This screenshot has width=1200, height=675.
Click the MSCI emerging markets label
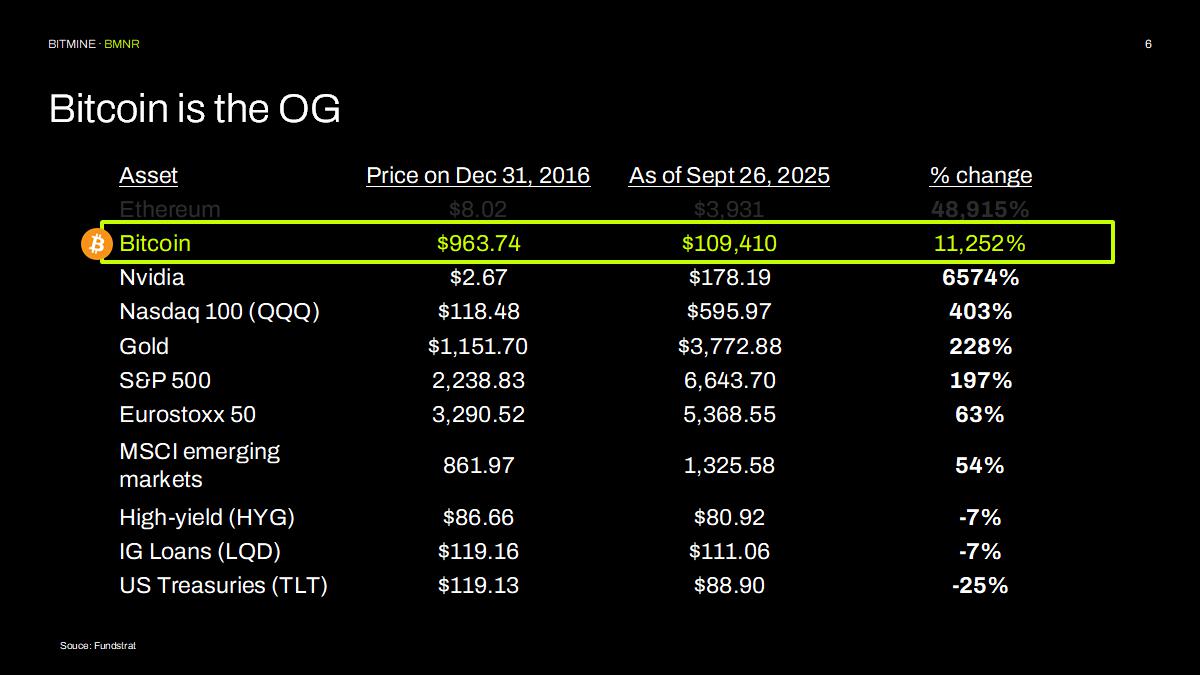tap(199, 465)
